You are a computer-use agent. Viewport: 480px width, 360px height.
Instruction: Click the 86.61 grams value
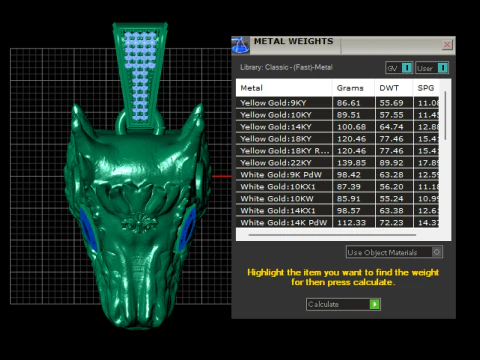click(x=348, y=103)
